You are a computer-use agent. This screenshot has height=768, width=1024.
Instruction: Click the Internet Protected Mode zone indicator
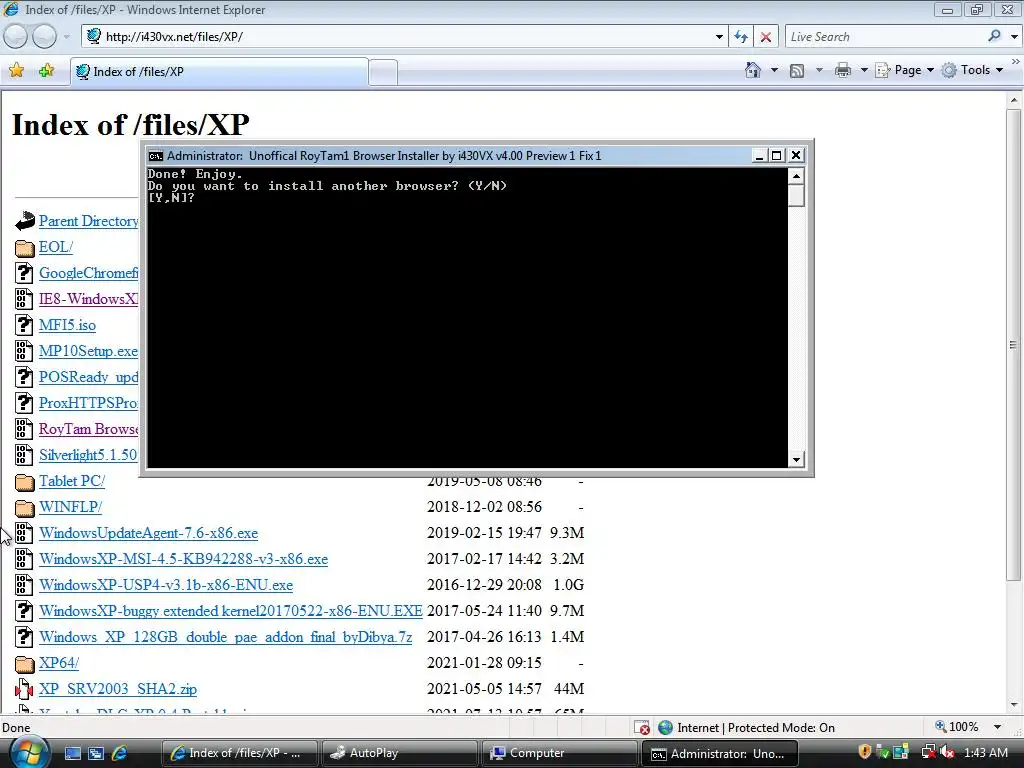[746, 728]
